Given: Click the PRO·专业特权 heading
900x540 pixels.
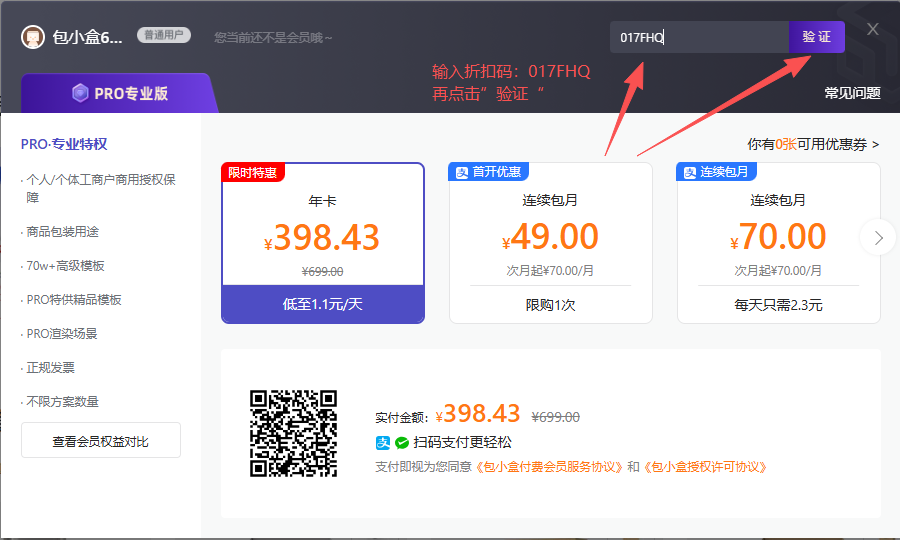Looking at the screenshot, I should pyautogui.click(x=64, y=144).
